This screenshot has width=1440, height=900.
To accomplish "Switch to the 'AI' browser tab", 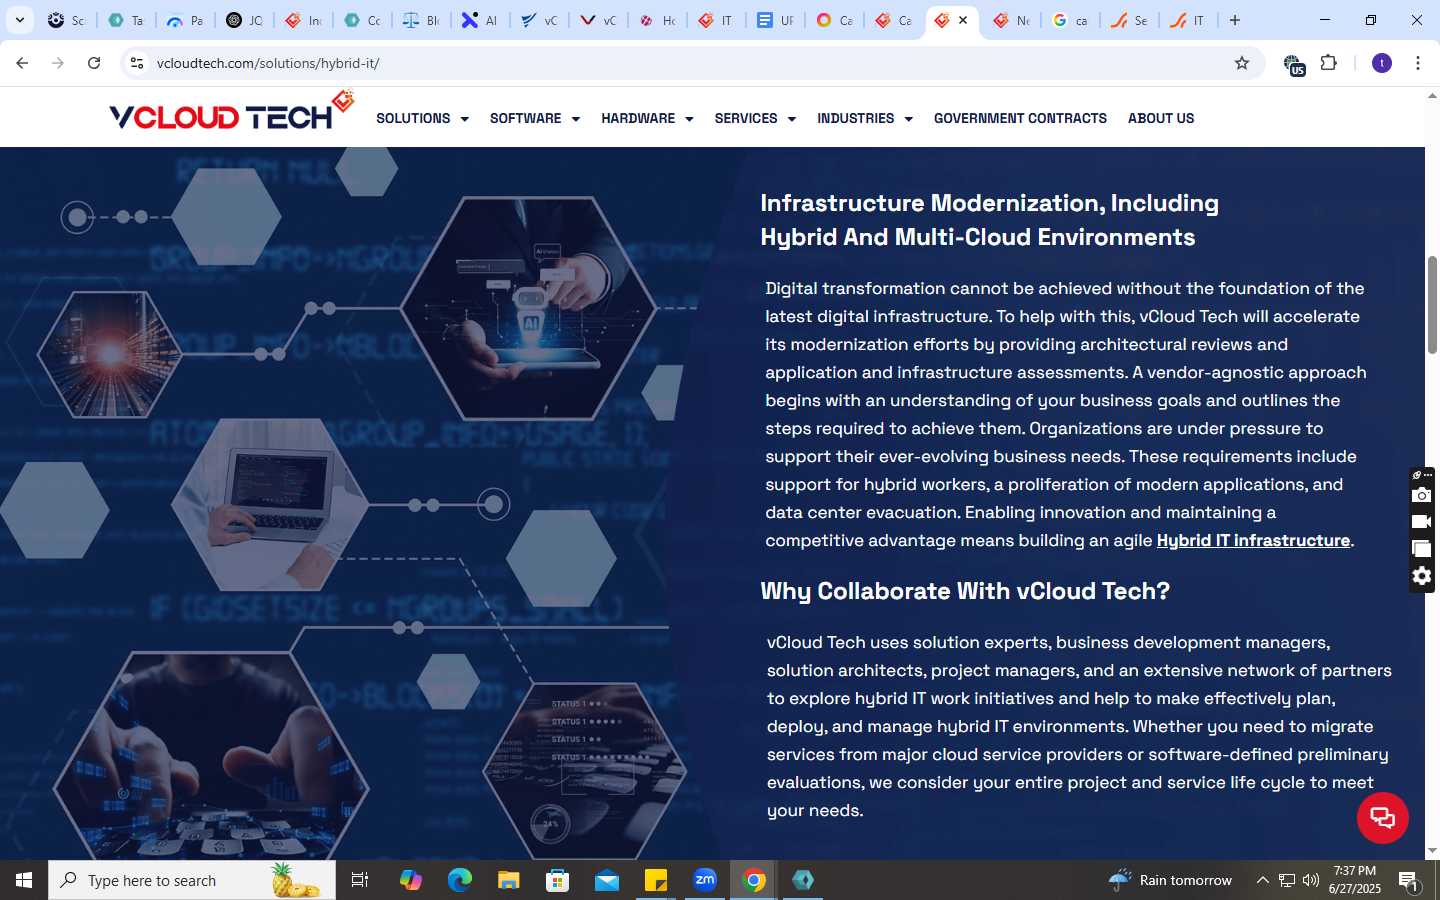I will pyautogui.click(x=480, y=20).
